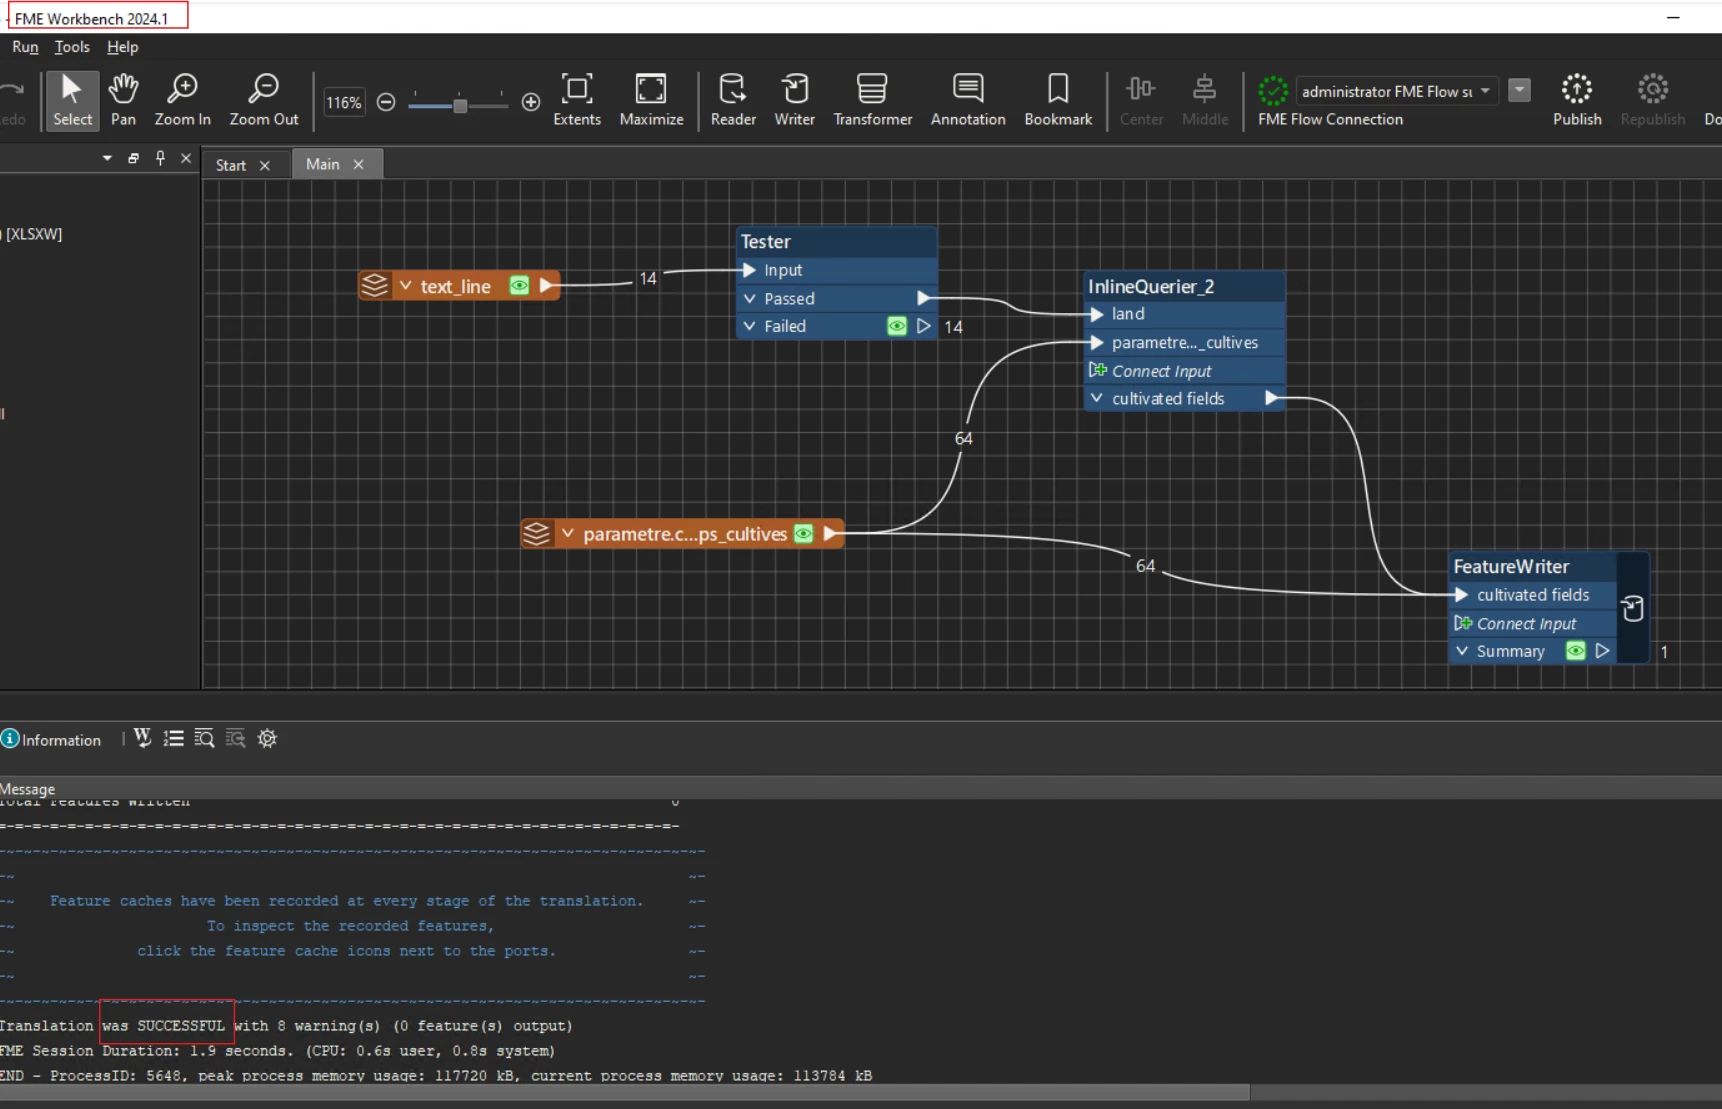Zoom to Extents in toolbar
1722x1109 pixels.
(x=577, y=100)
